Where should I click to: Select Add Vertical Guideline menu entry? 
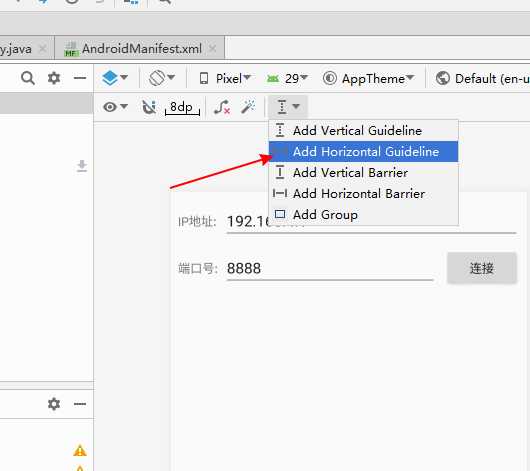pyautogui.click(x=363, y=131)
